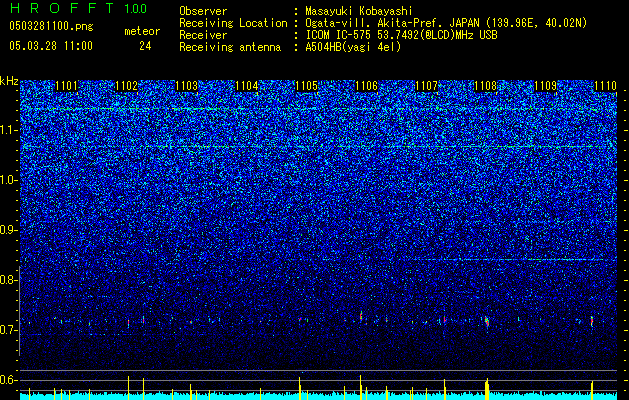Screen dimensions: 629x400
Task: Click the 1102 time marker
Action: (126, 86)
